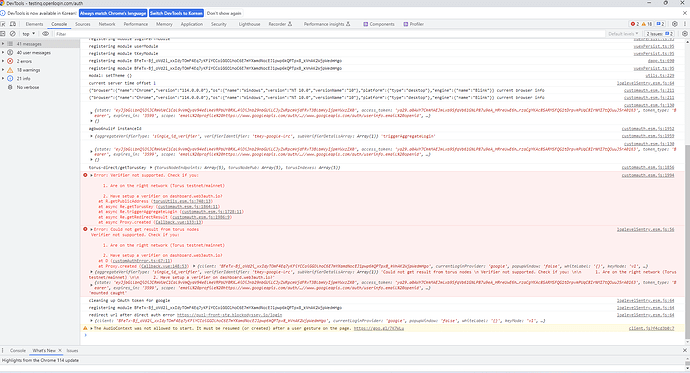Open the Recorder tab
Screen dimensions: 690x373
coord(280,24)
